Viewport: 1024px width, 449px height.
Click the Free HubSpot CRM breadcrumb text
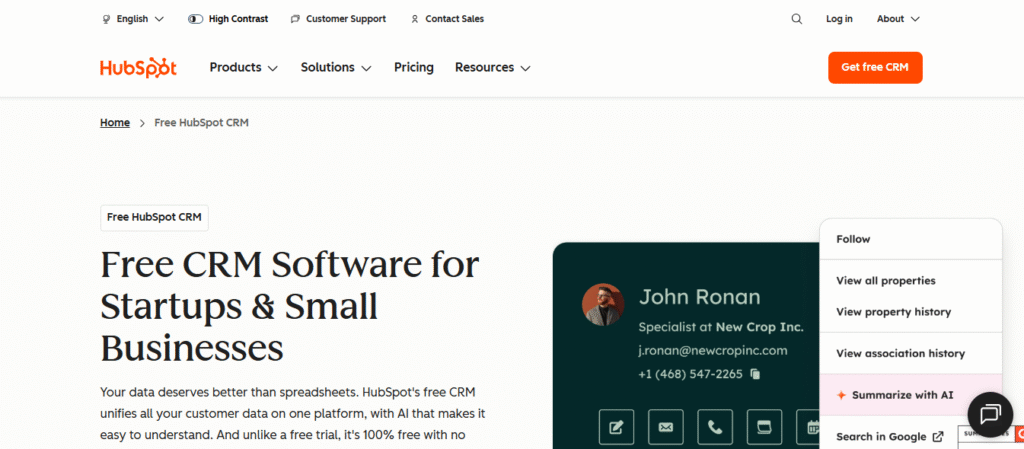click(201, 123)
